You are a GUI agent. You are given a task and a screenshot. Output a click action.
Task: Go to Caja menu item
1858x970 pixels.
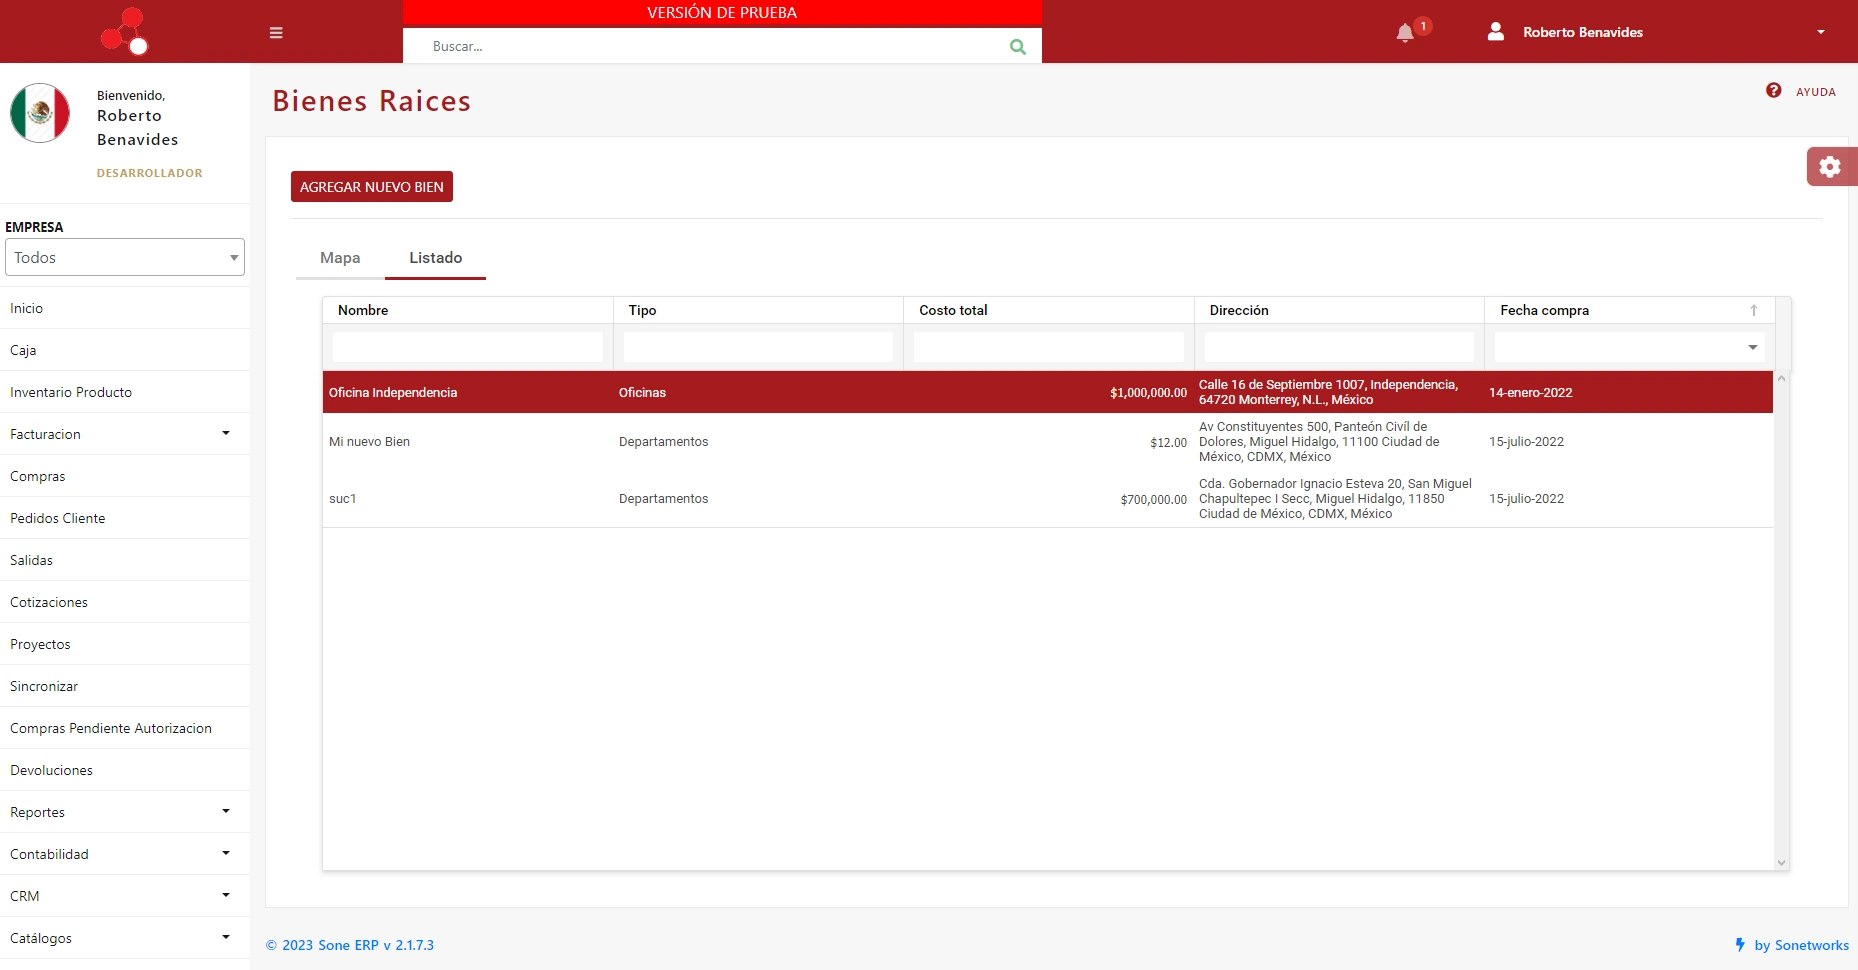click(x=125, y=350)
